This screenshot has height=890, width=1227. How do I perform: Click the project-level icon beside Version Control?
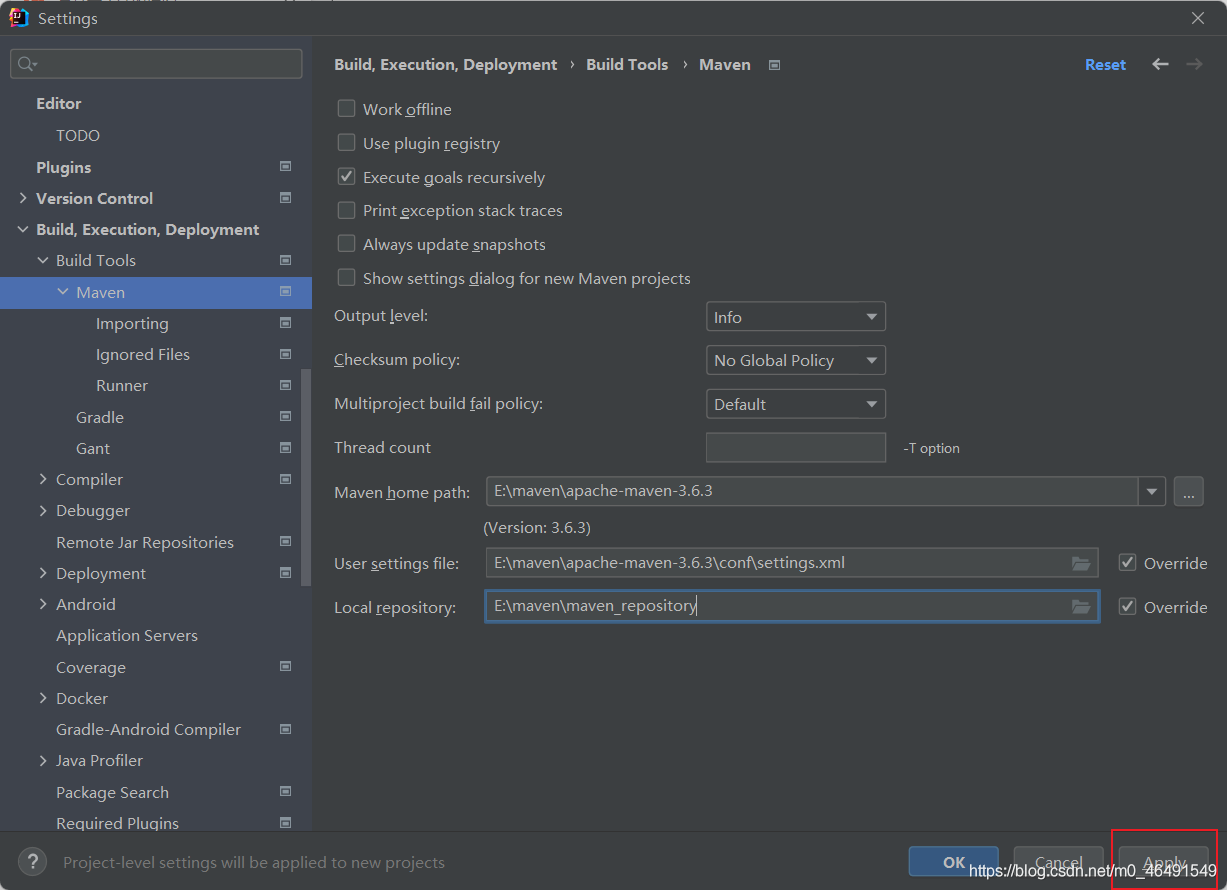coord(286,198)
